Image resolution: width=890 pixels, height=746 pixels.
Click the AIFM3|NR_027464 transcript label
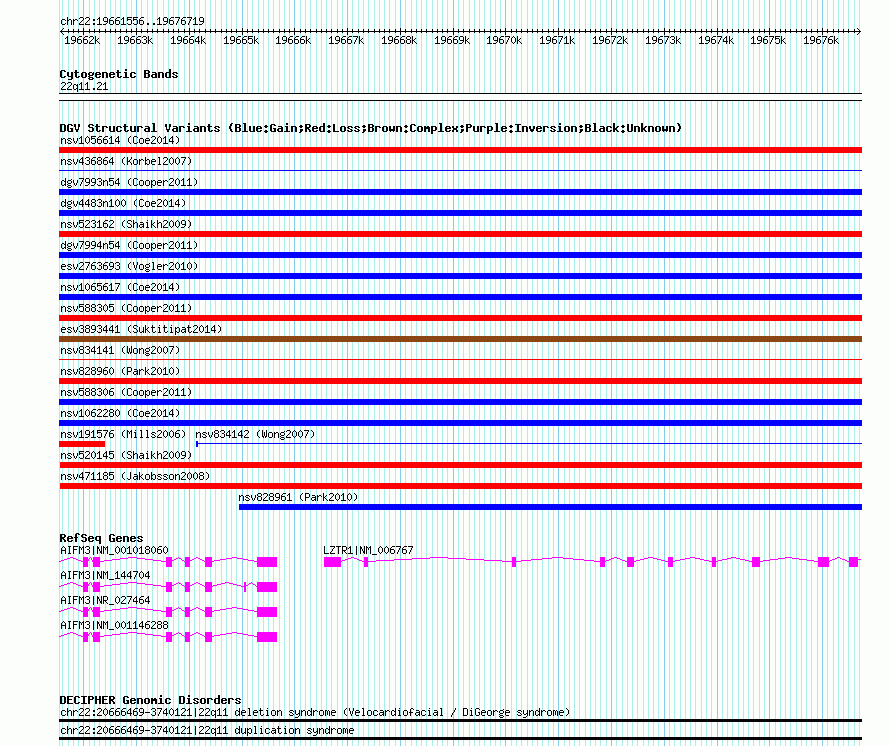pyautogui.click(x=105, y=600)
